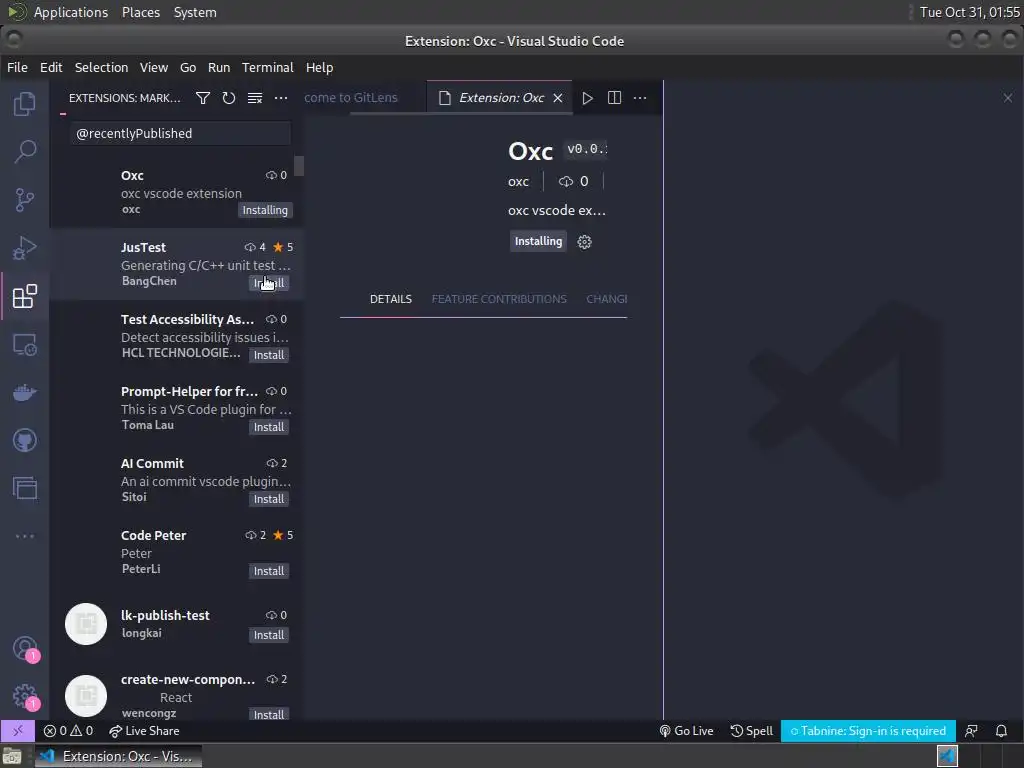Install create-new-component extension

pos(269,714)
